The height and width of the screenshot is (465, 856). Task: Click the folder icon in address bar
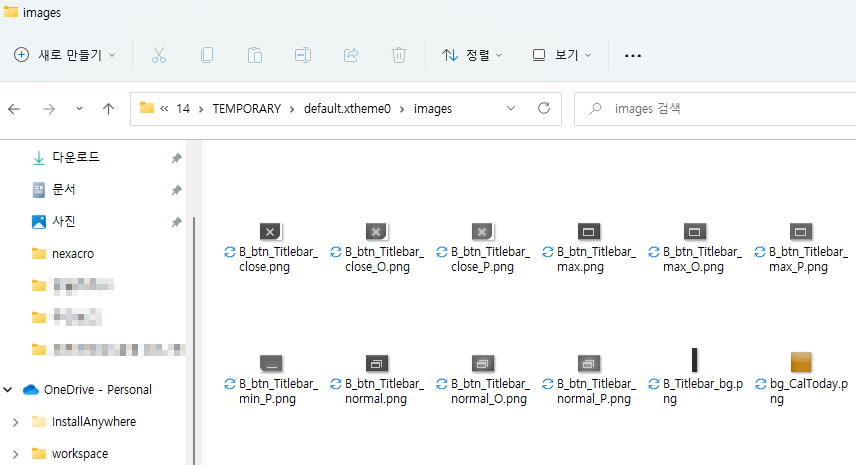point(147,108)
